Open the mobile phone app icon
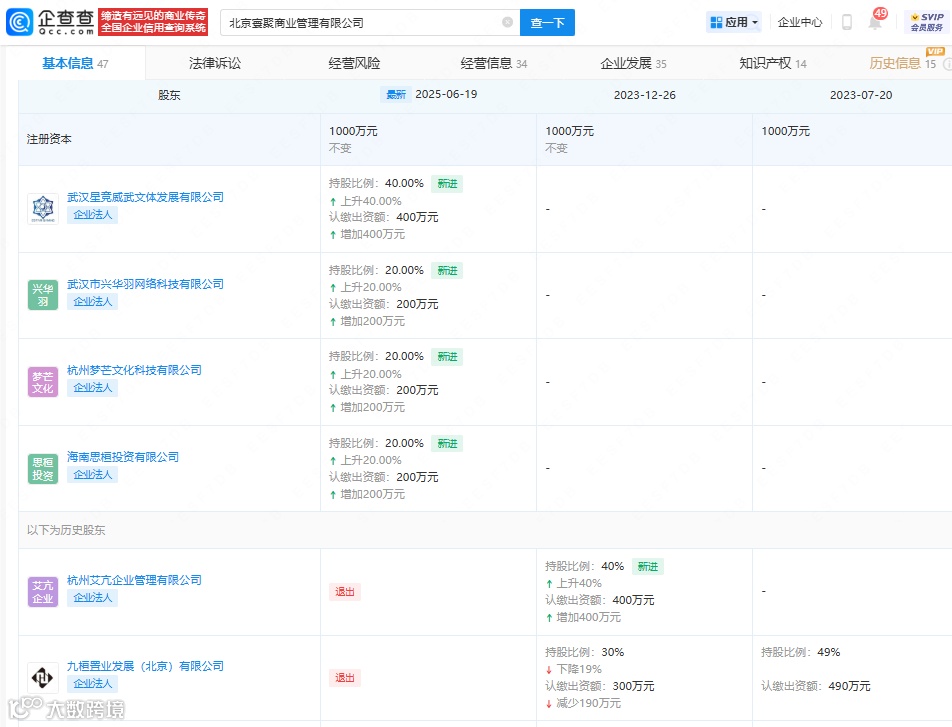952x727 pixels. (847, 22)
